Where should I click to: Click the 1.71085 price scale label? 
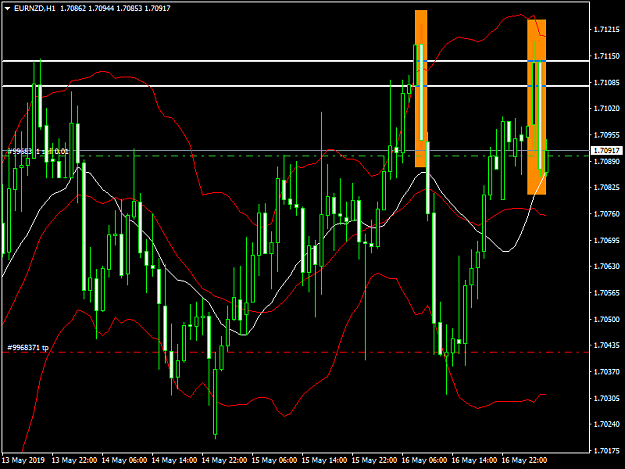[x=607, y=82]
